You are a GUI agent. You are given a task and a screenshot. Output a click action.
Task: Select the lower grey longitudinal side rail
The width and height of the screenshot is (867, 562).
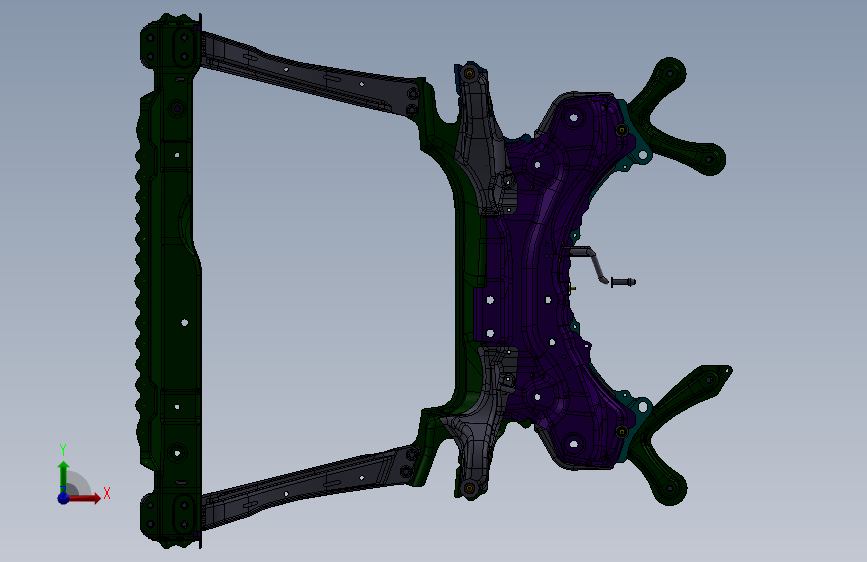[310, 487]
